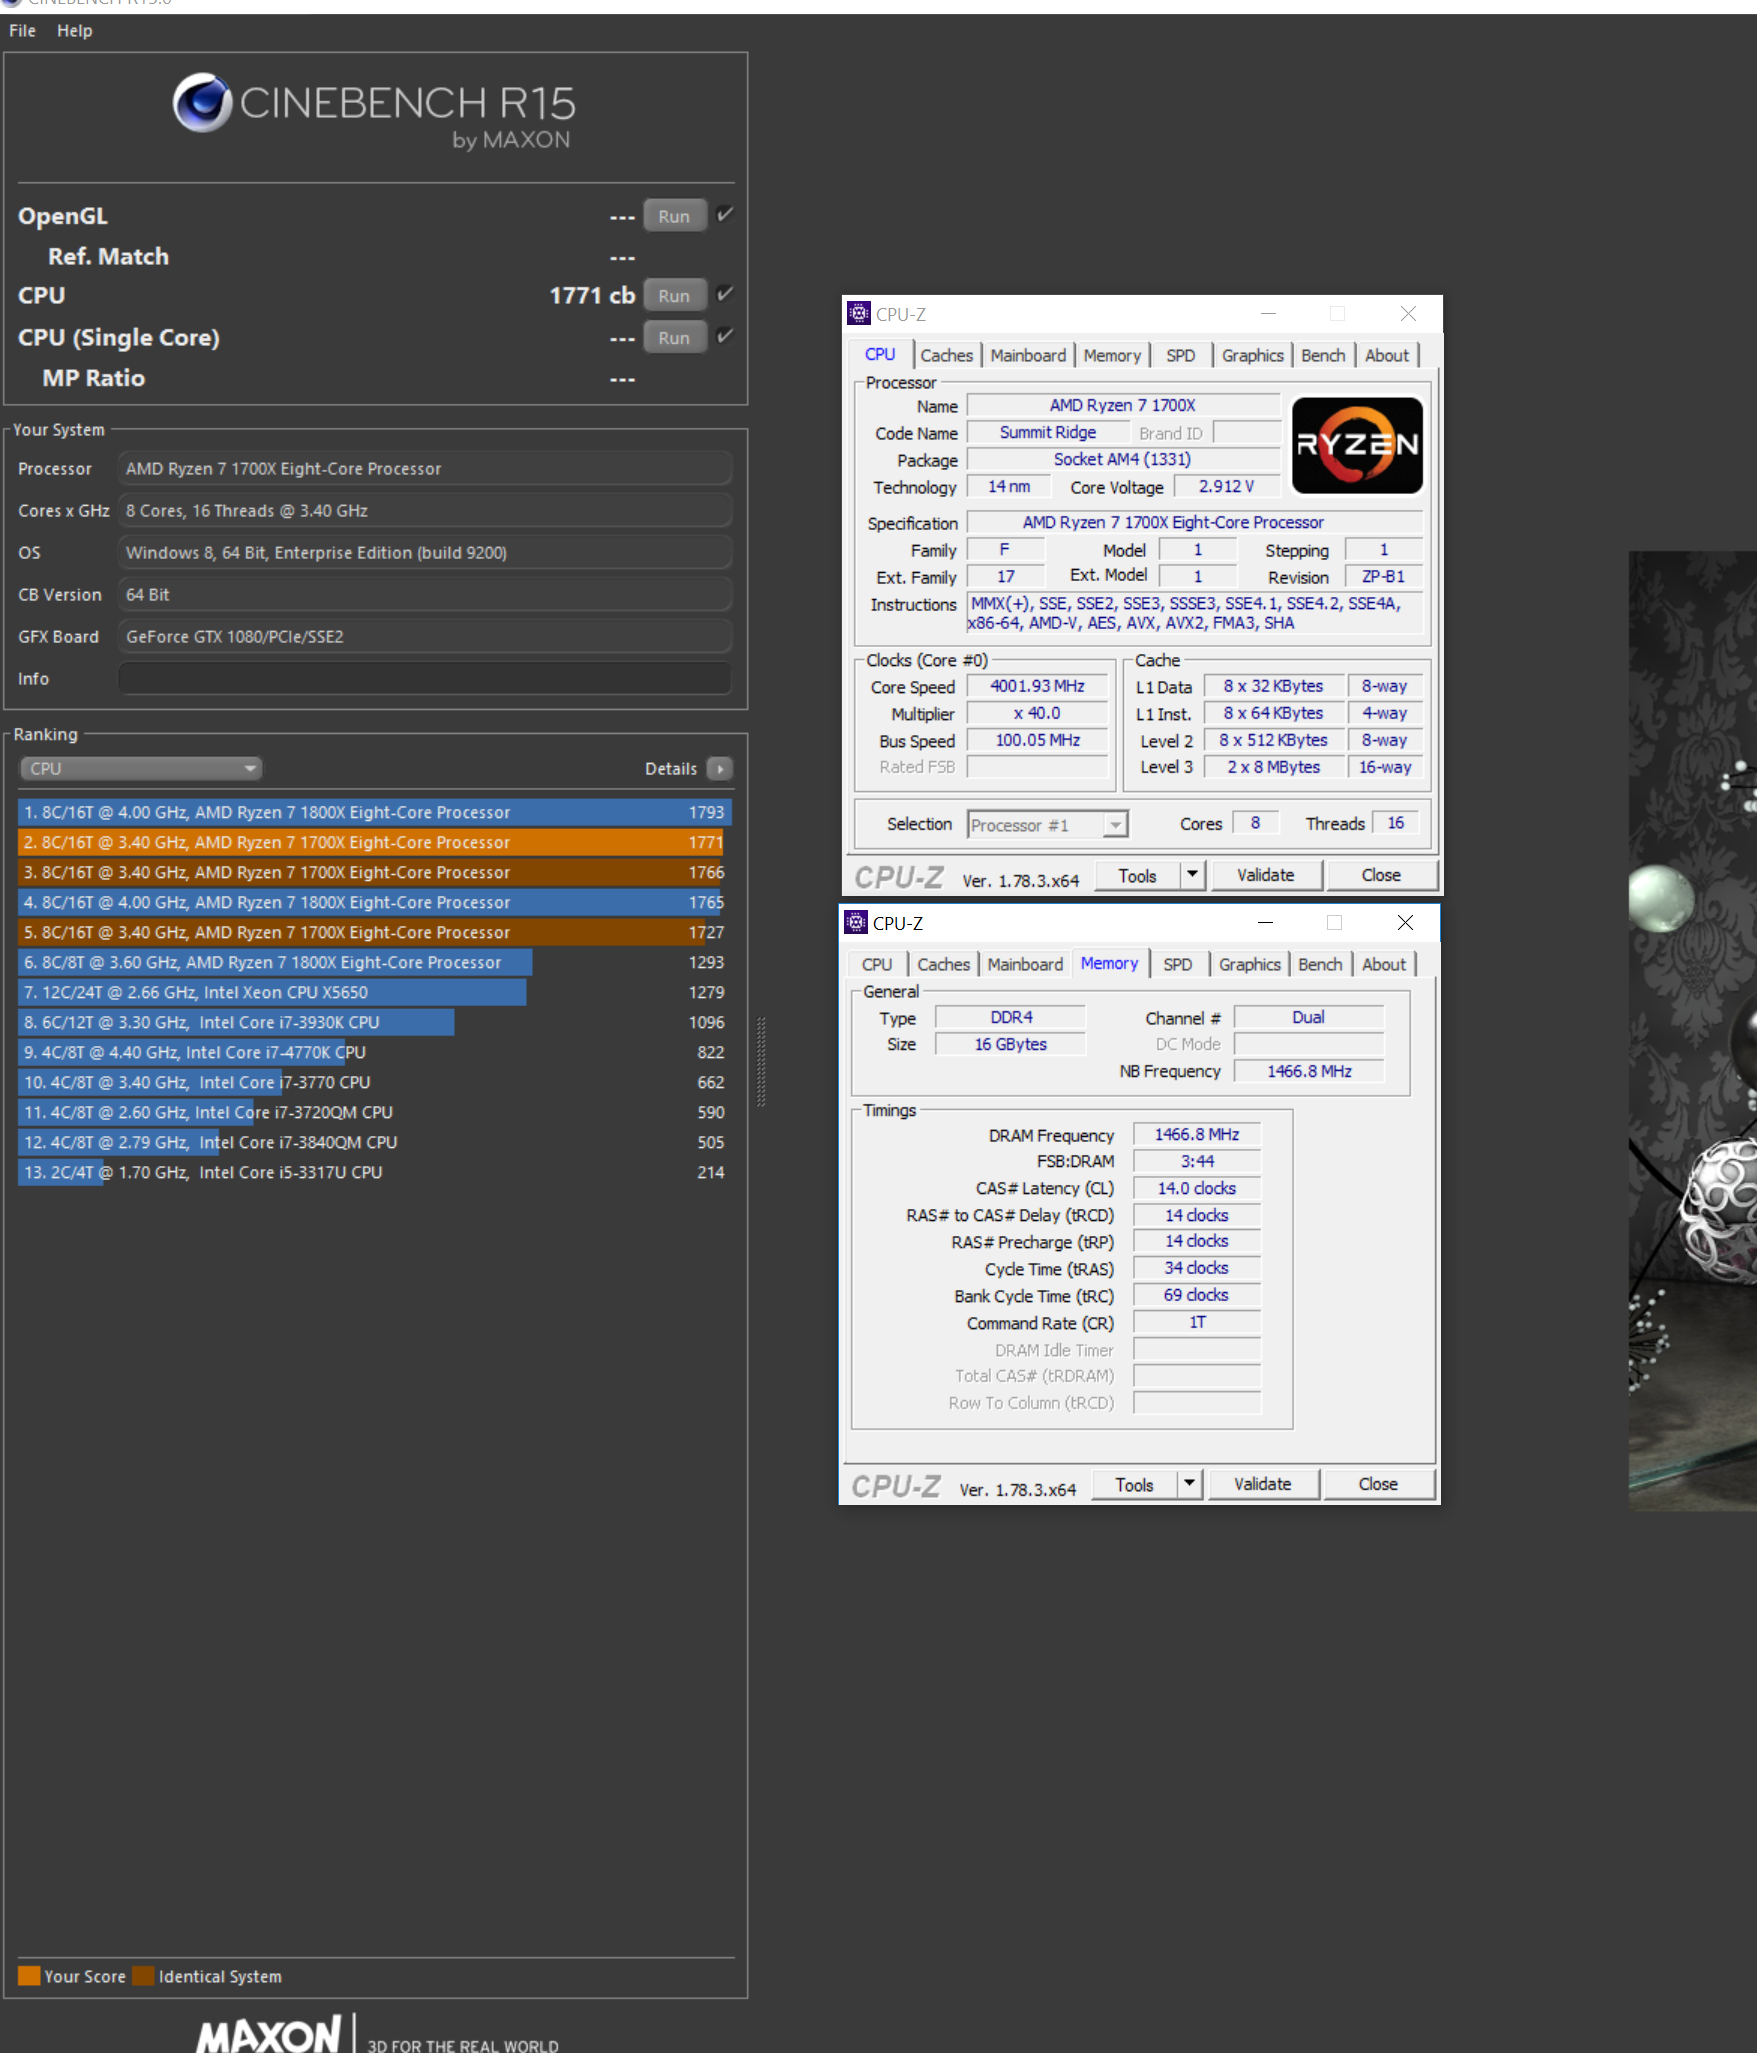
Task: Switch to Mainboard tab in upper CPU-Z
Action: (x=1028, y=355)
